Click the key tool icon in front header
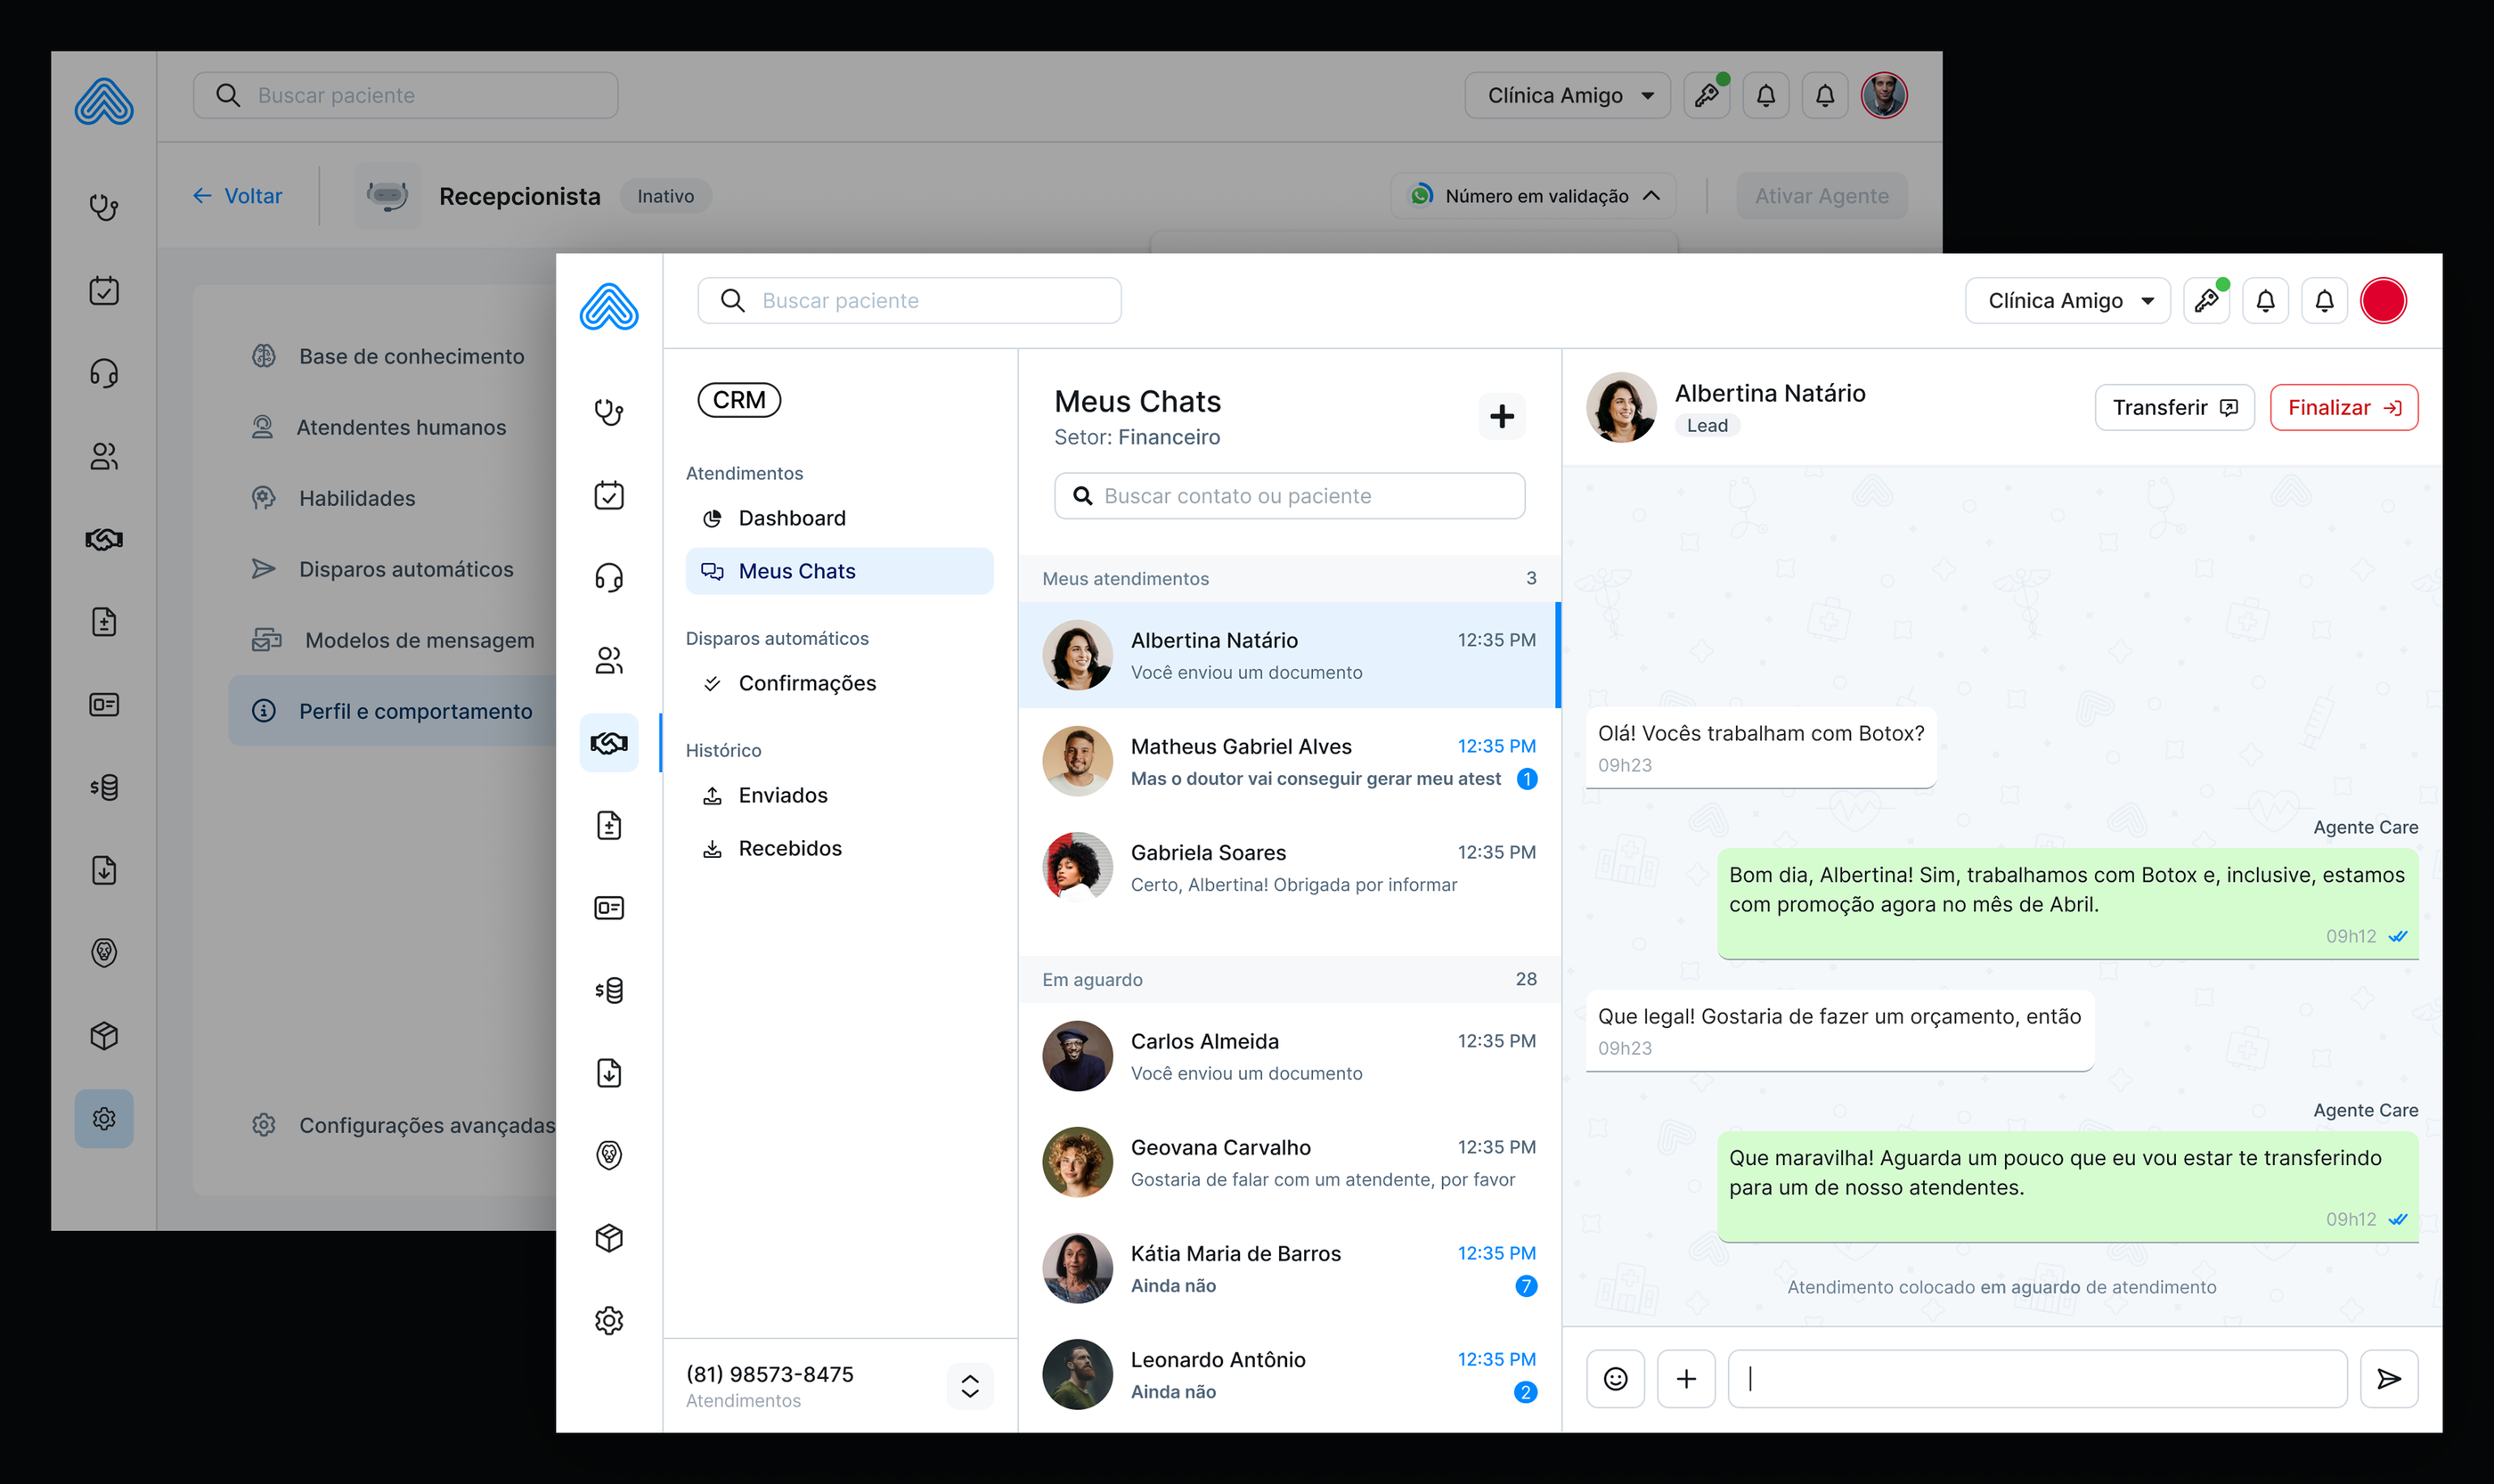The width and height of the screenshot is (2494, 1484). pos(2206,301)
